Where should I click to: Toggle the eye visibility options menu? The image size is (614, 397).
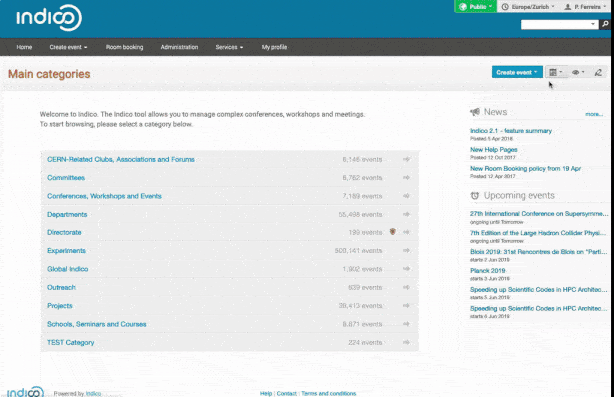pyautogui.click(x=578, y=72)
